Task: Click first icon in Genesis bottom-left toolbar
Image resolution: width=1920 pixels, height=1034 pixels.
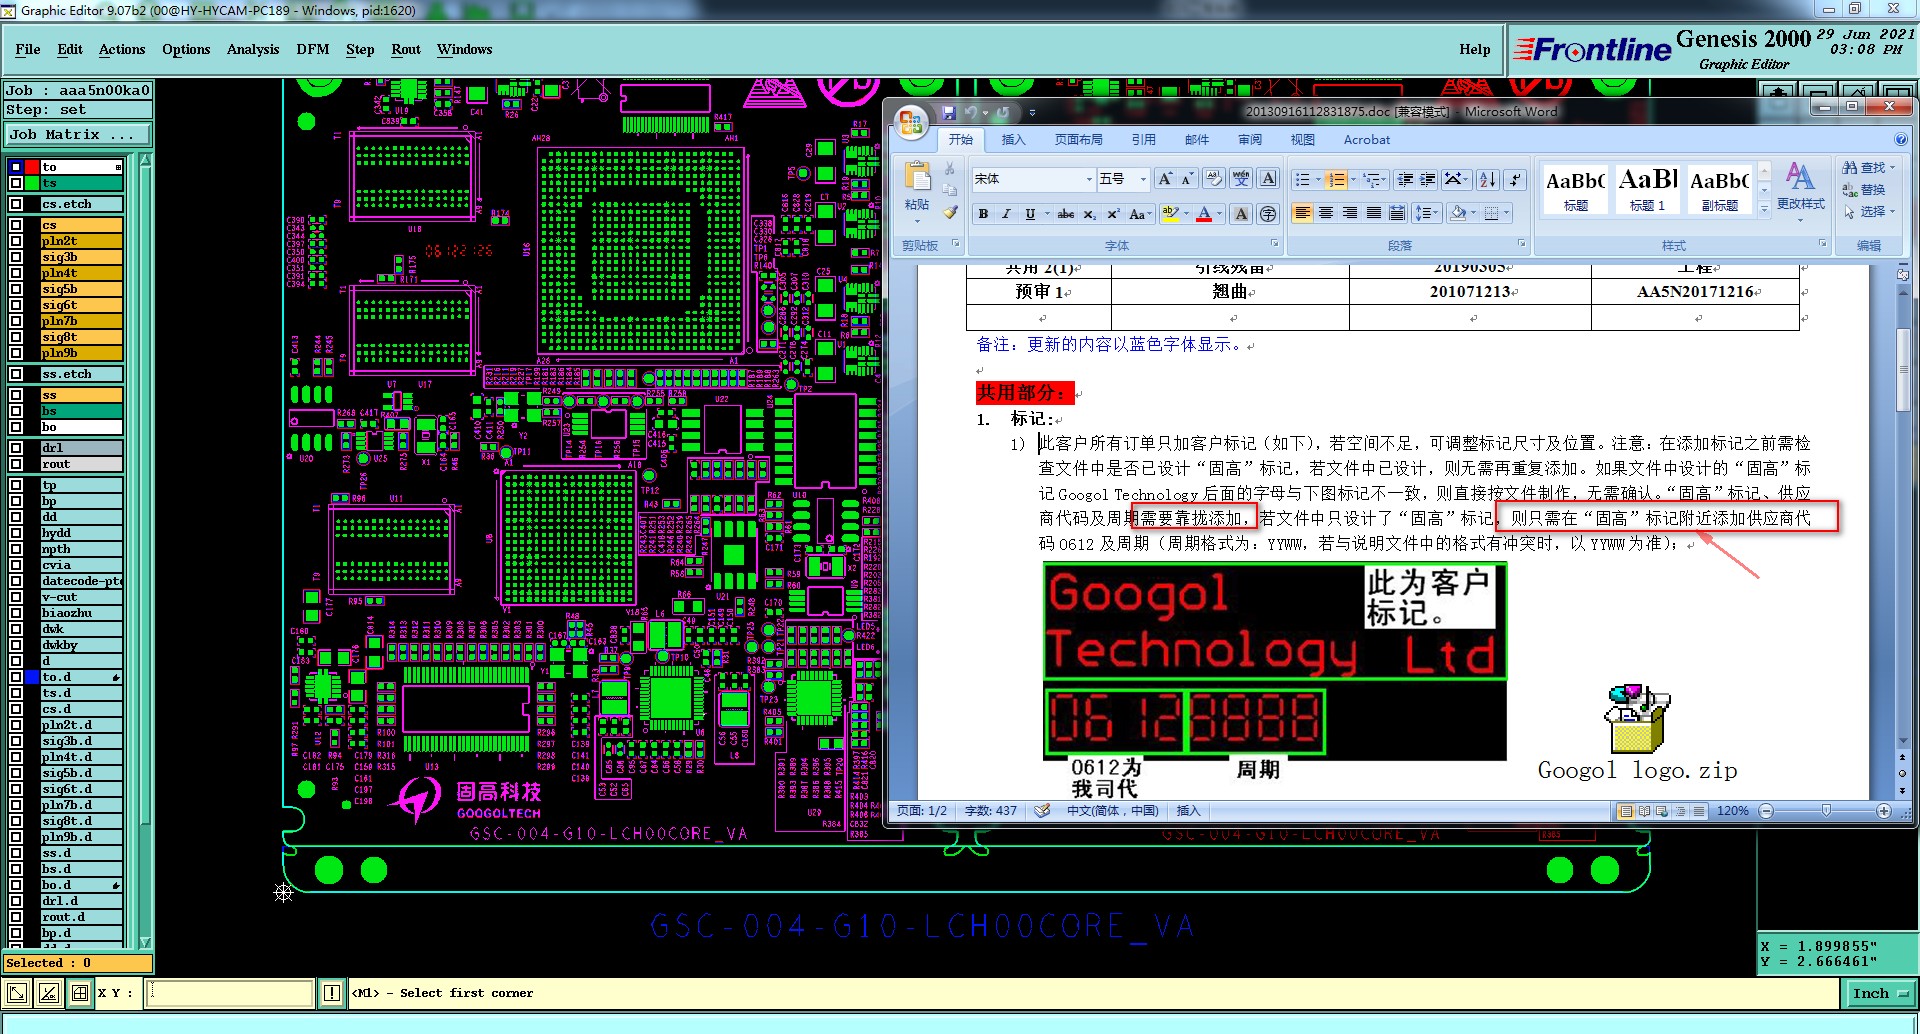Action: tap(17, 993)
